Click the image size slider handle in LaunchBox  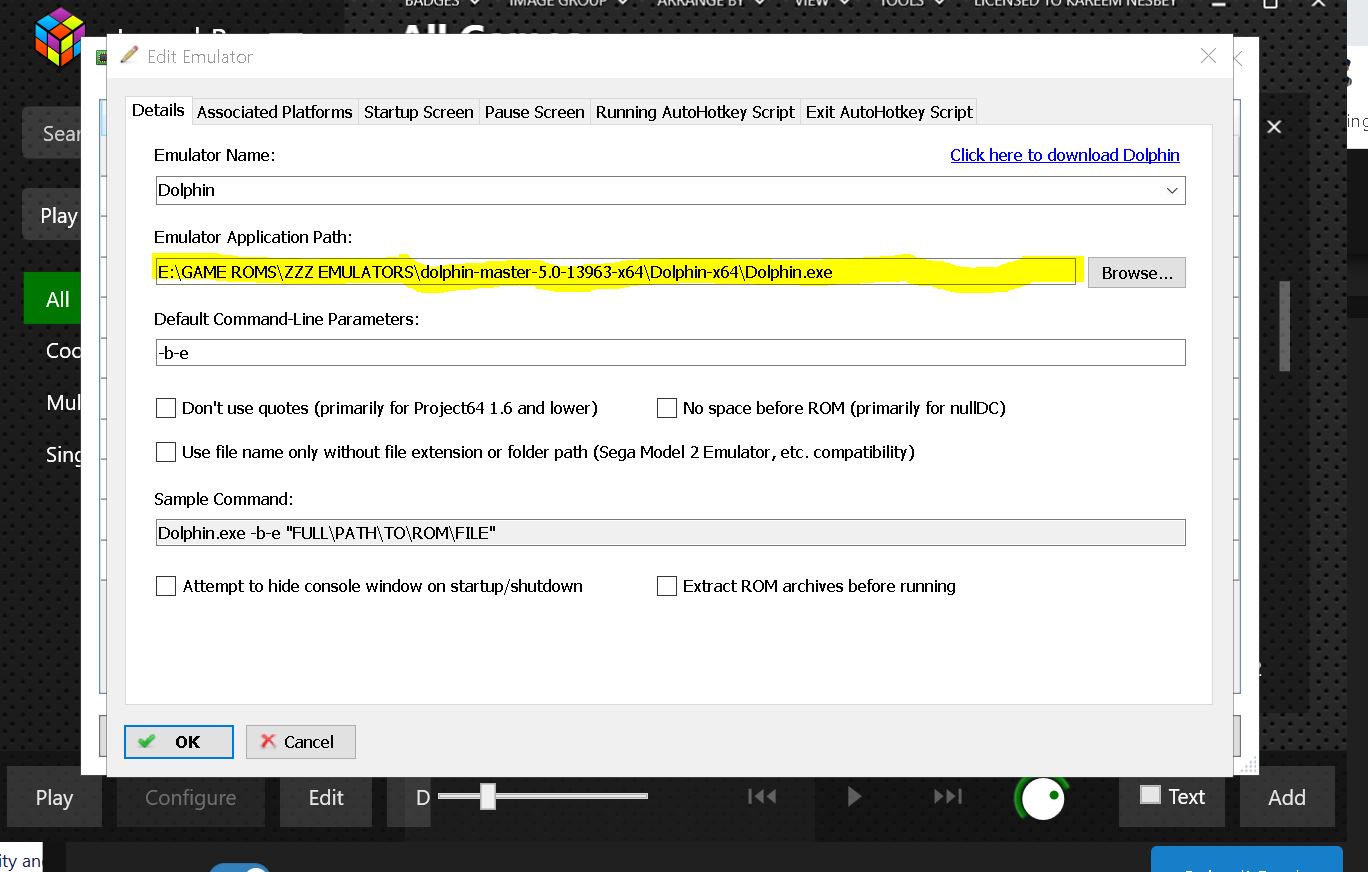487,796
